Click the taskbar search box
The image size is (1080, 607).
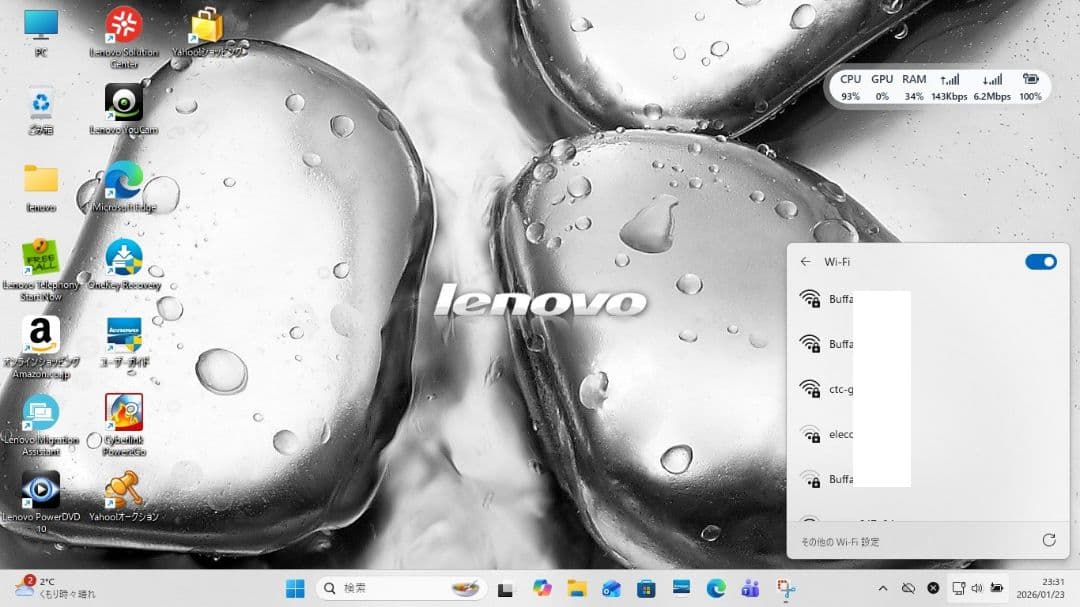(x=402, y=588)
